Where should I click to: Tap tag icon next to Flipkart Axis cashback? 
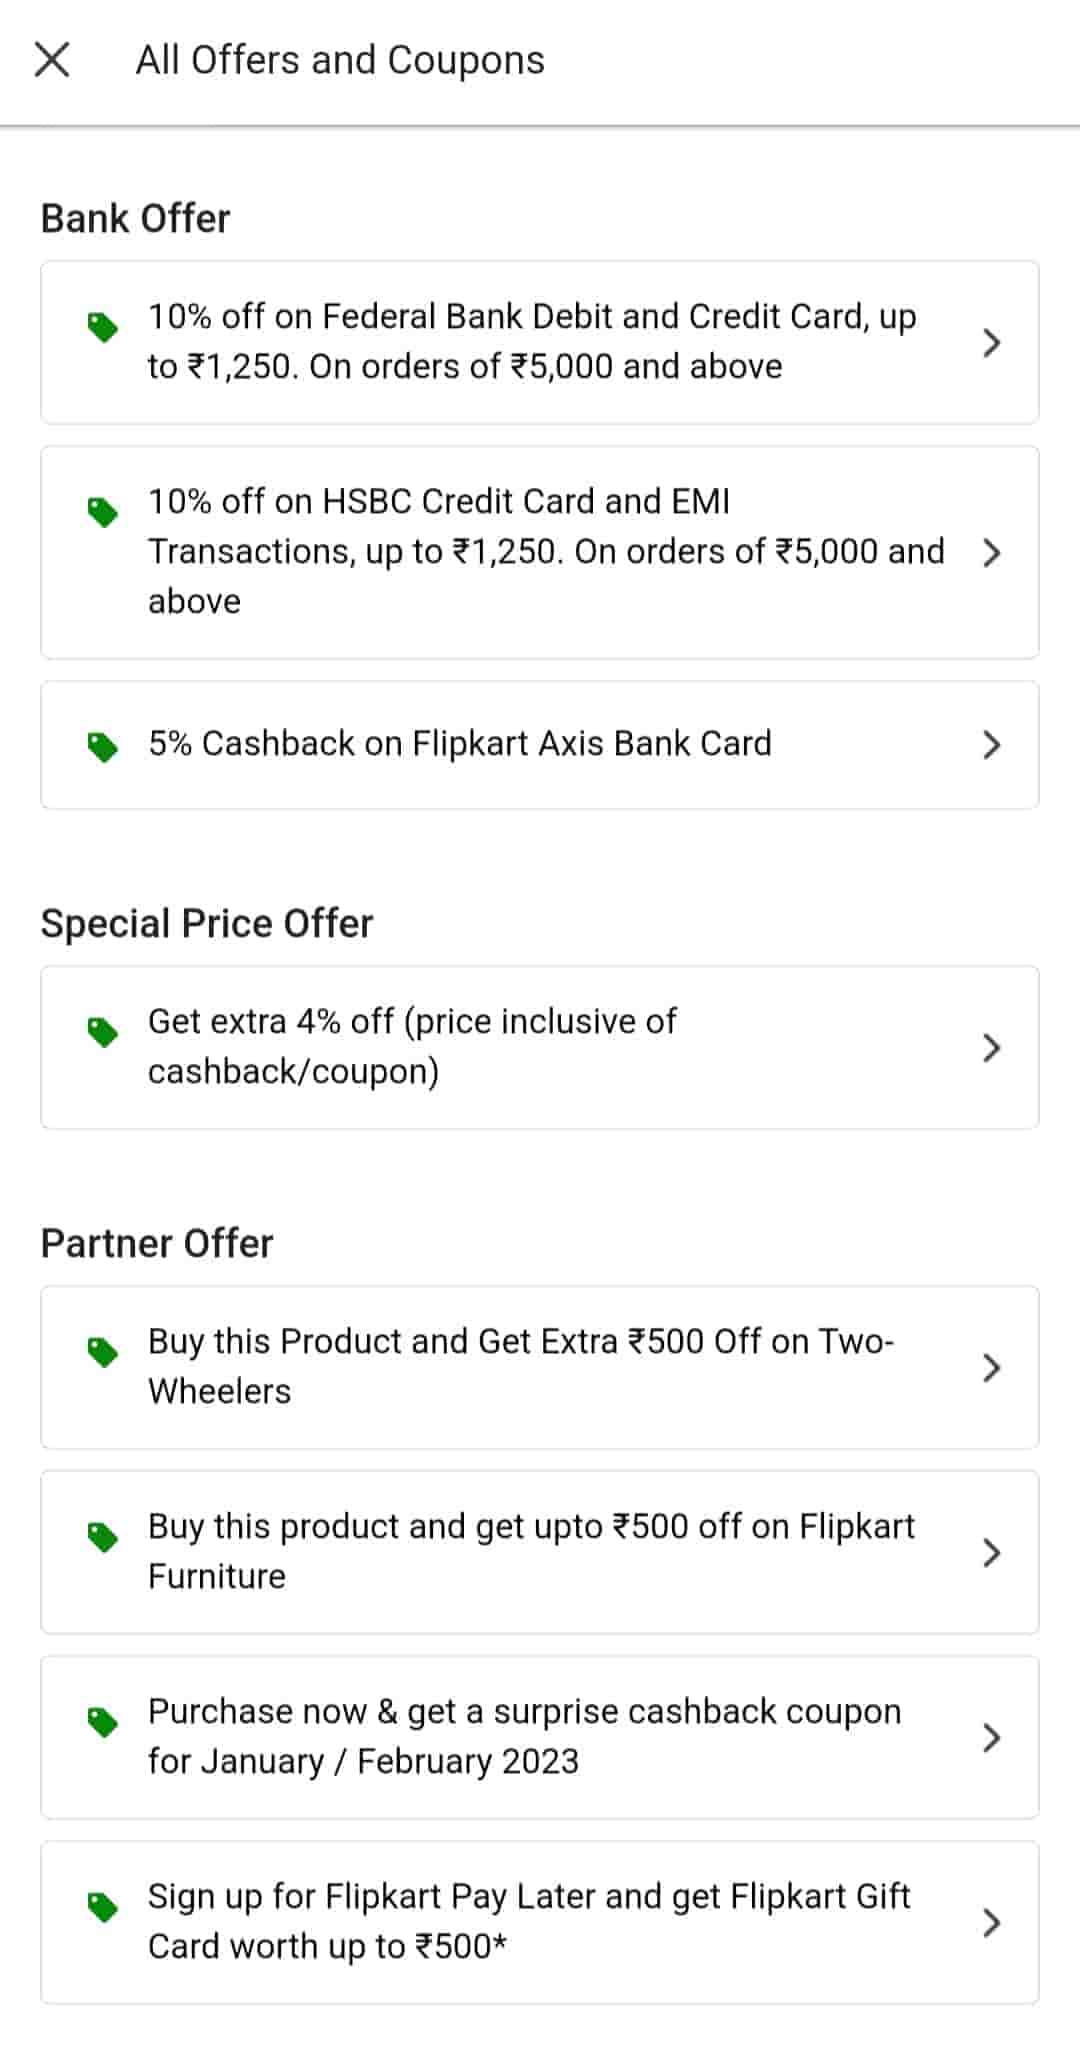click(x=102, y=746)
